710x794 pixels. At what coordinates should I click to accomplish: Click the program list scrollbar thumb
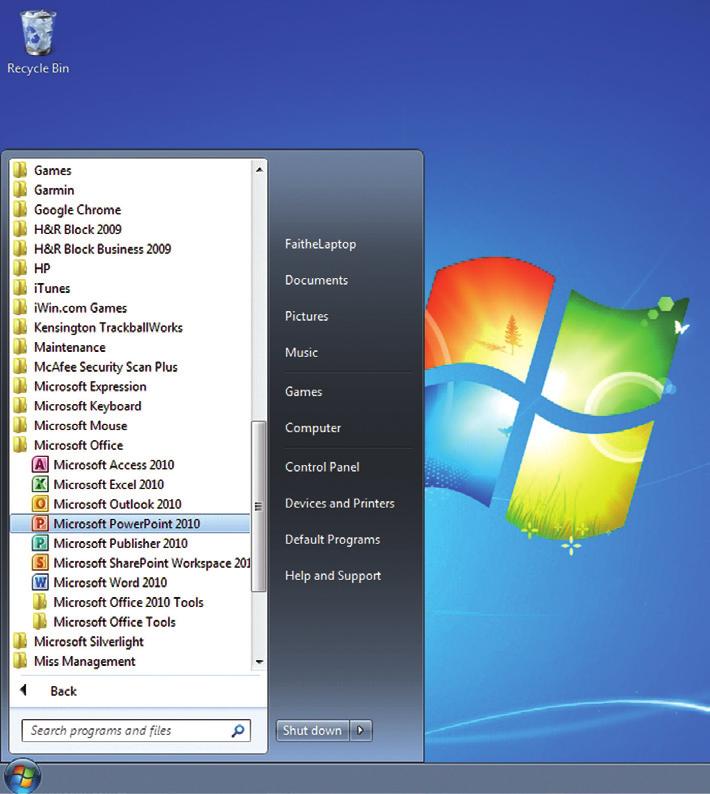[x=259, y=506]
